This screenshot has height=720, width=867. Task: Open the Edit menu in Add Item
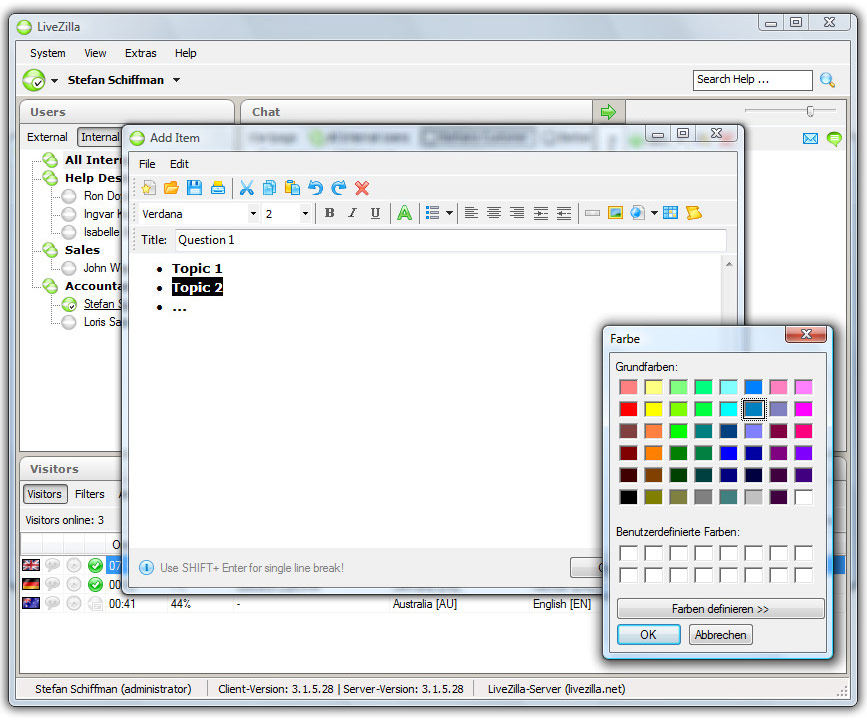[x=179, y=164]
